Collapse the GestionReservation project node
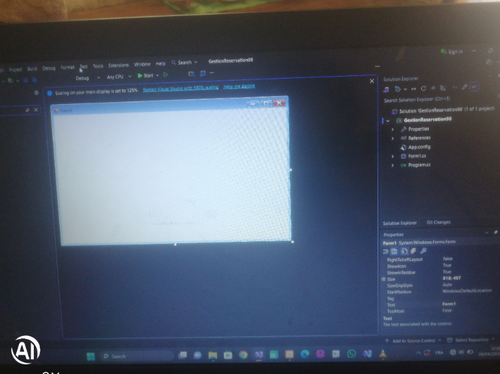The width and height of the screenshot is (500, 374). coord(388,121)
